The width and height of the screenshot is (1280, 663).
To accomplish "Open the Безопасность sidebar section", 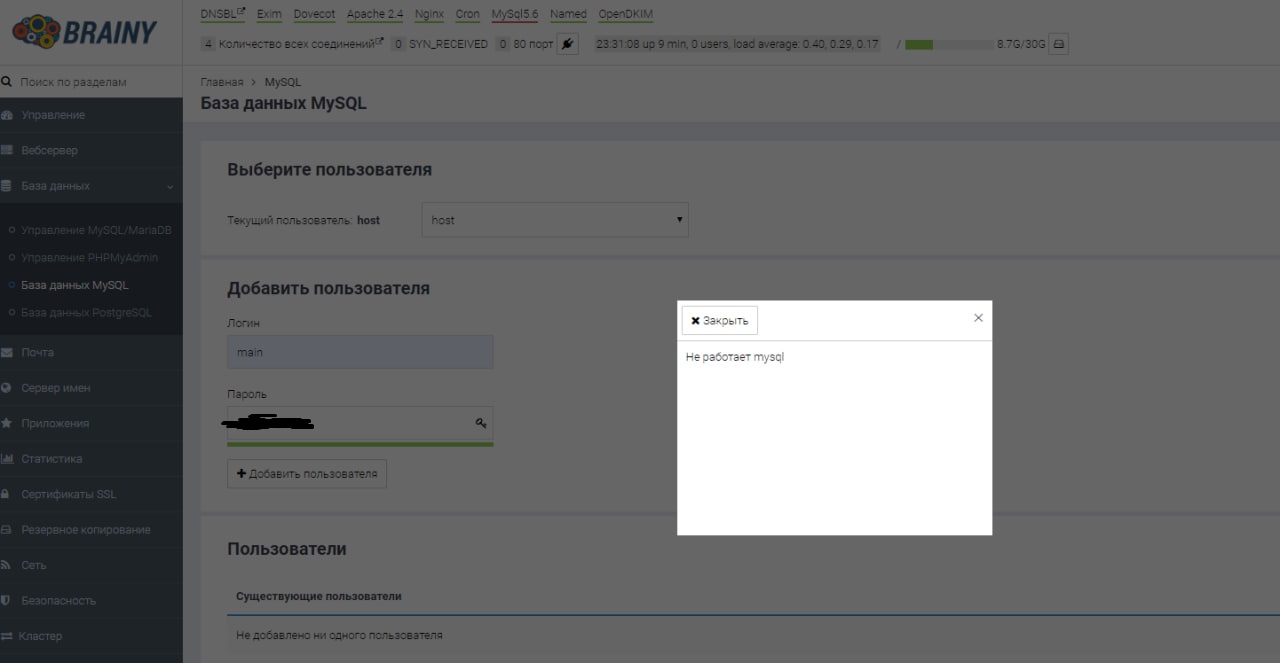I will (x=59, y=601).
